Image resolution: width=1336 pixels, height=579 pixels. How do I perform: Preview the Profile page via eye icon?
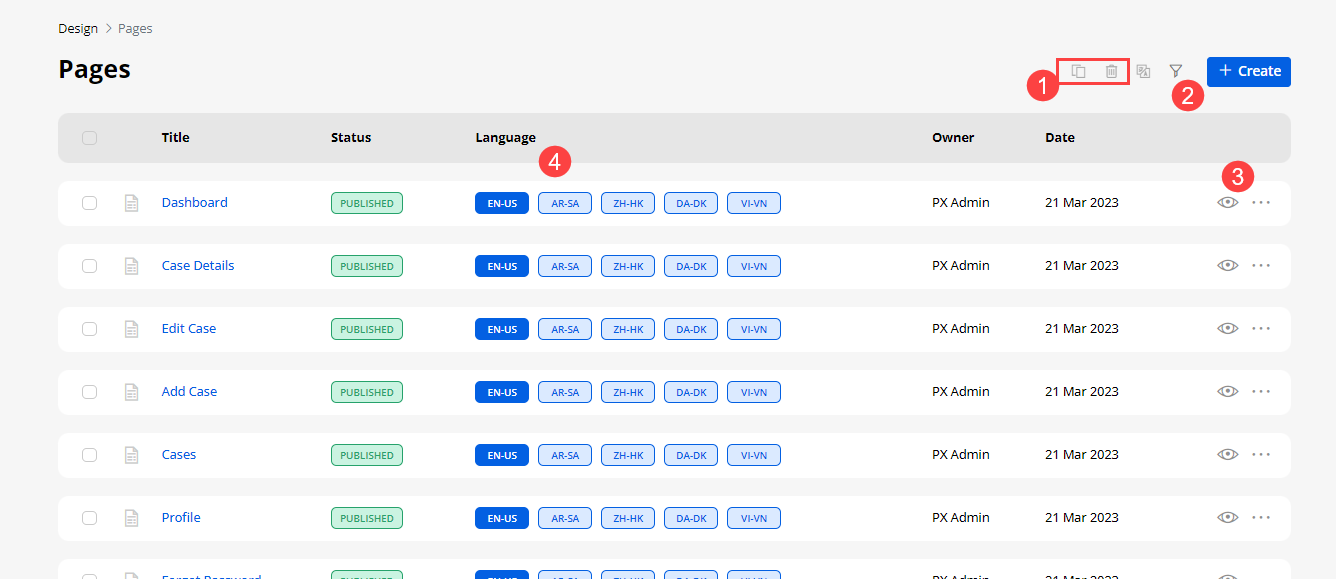(1227, 517)
